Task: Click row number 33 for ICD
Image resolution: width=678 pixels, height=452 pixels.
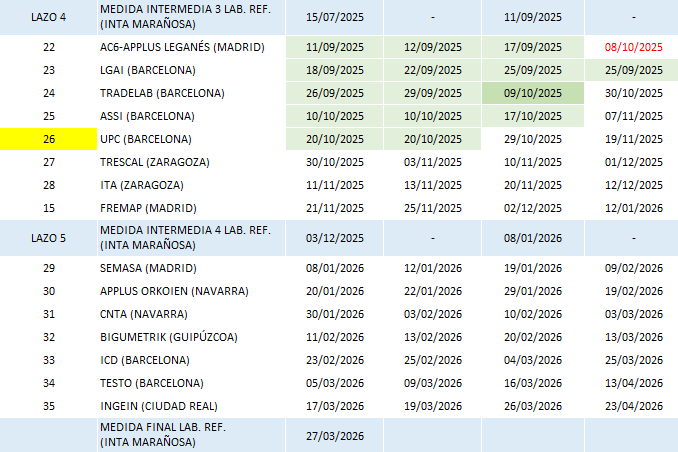Action: [49, 360]
